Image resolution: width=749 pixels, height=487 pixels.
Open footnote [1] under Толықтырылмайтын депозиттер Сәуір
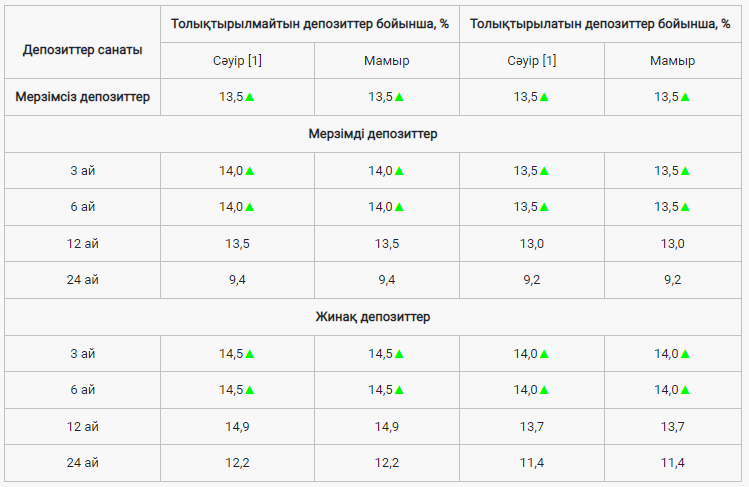point(255,61)
